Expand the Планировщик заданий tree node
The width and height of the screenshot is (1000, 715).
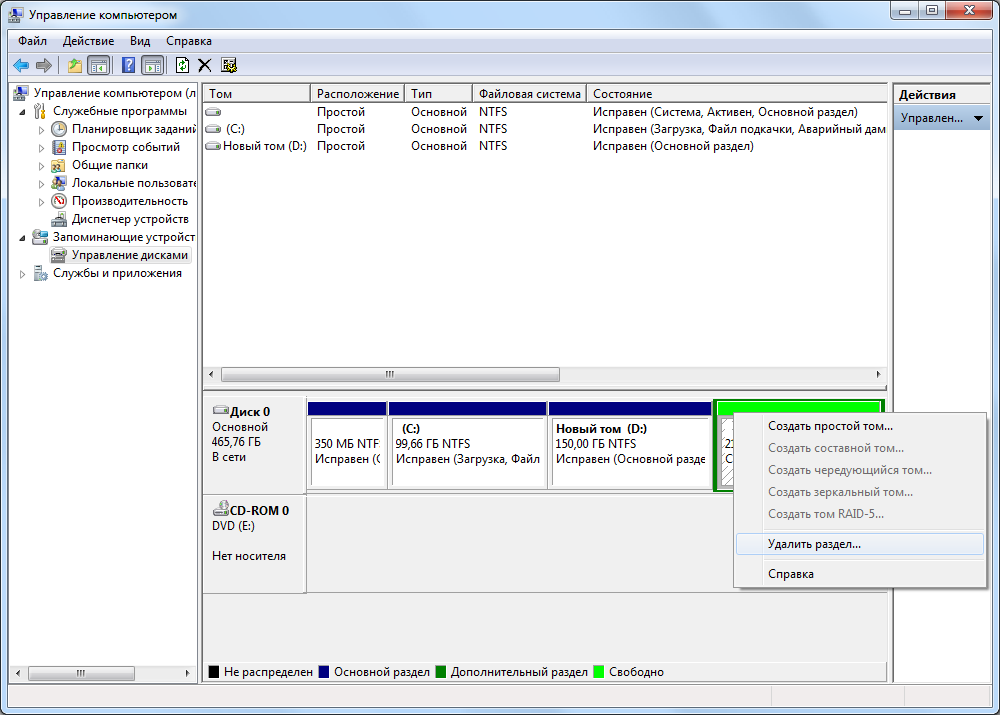coord(41,129)
